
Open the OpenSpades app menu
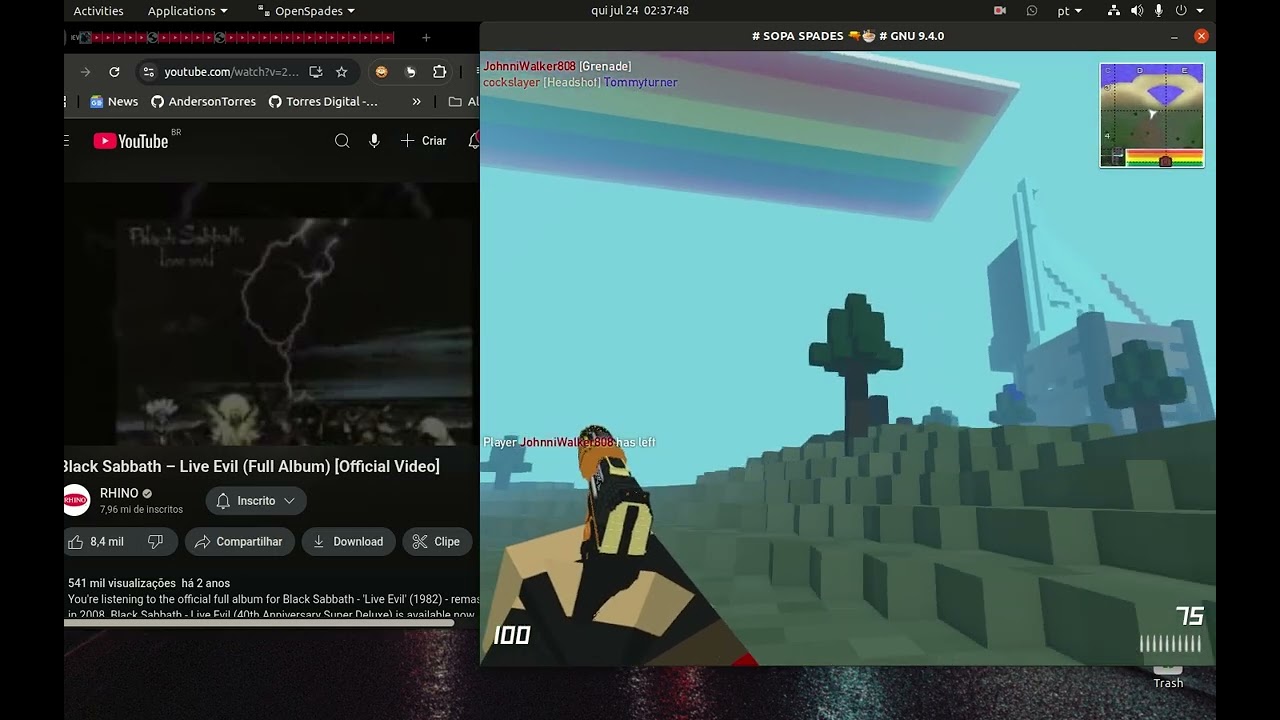click(x=307, y=11)
